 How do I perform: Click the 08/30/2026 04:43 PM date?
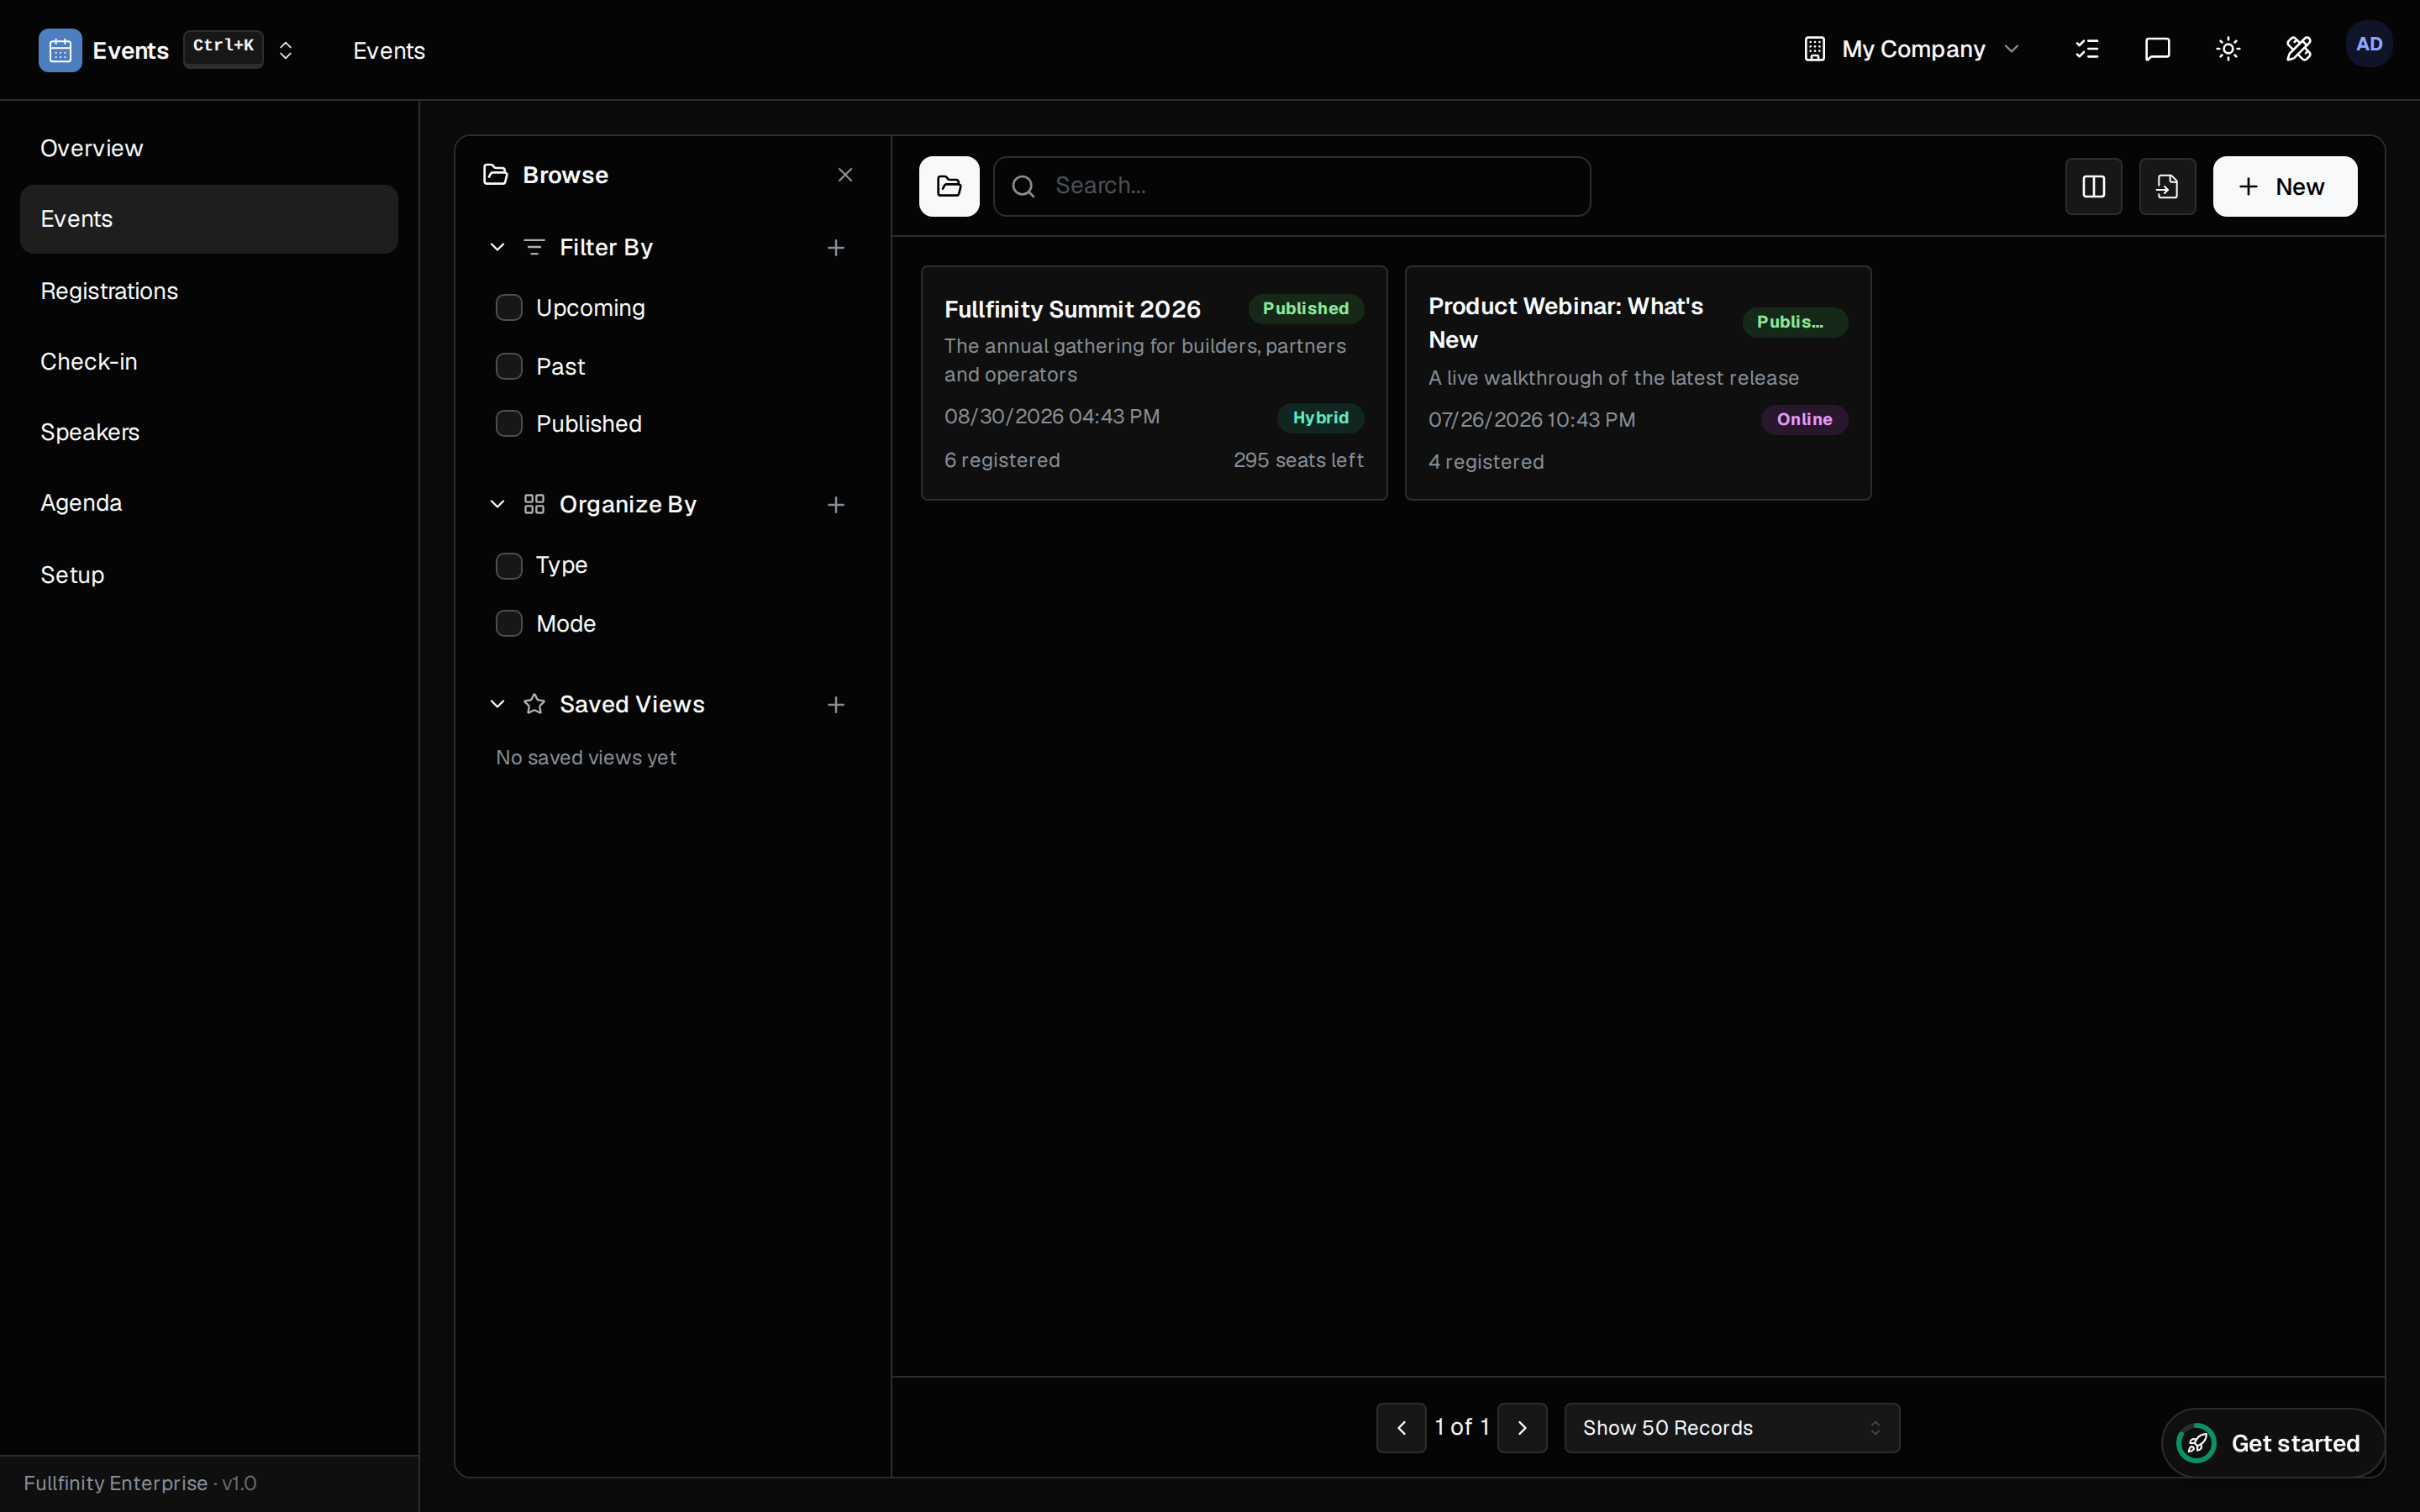tap(1051, 417)
